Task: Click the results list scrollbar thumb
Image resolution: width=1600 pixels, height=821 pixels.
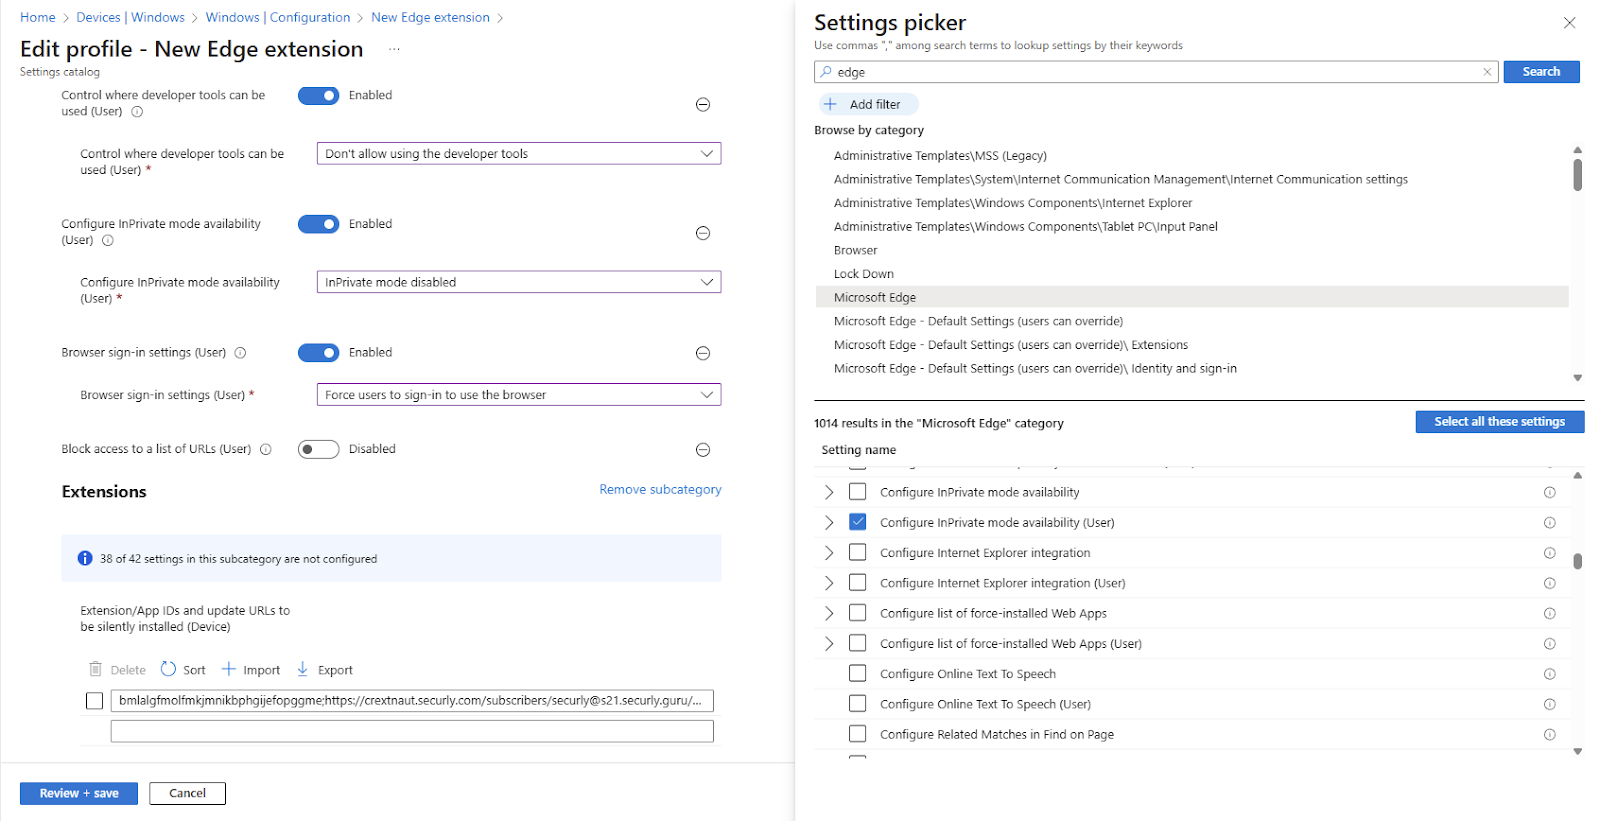Action: [x=1577, y=561]
